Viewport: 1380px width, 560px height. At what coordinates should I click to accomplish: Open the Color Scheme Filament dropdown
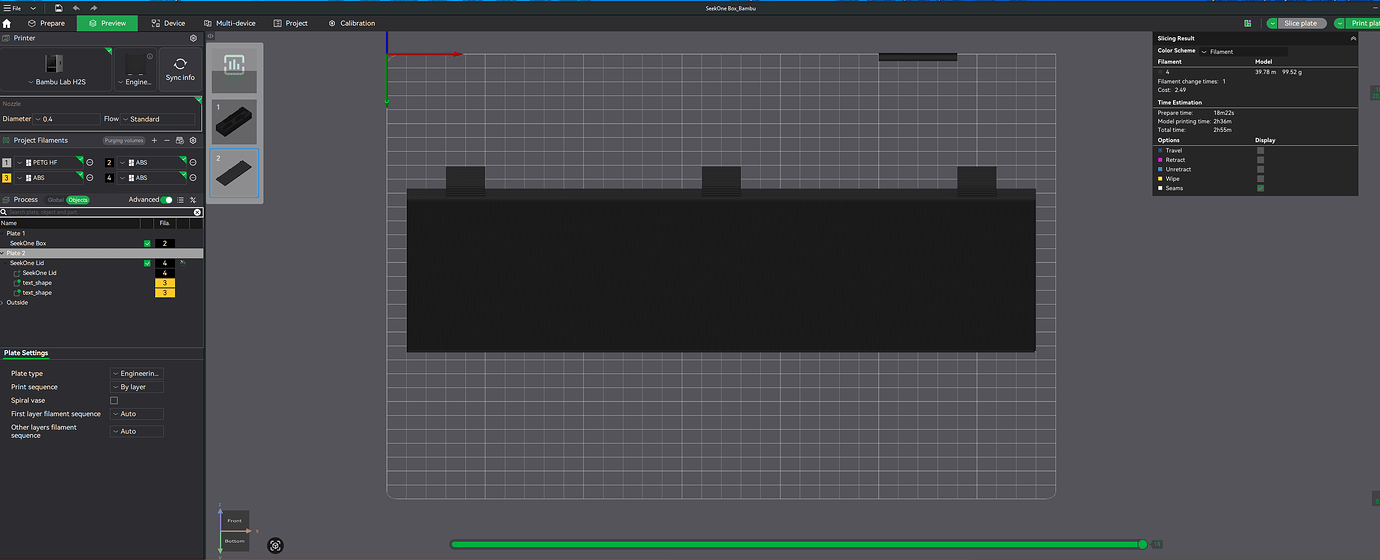pos(1243,51)
